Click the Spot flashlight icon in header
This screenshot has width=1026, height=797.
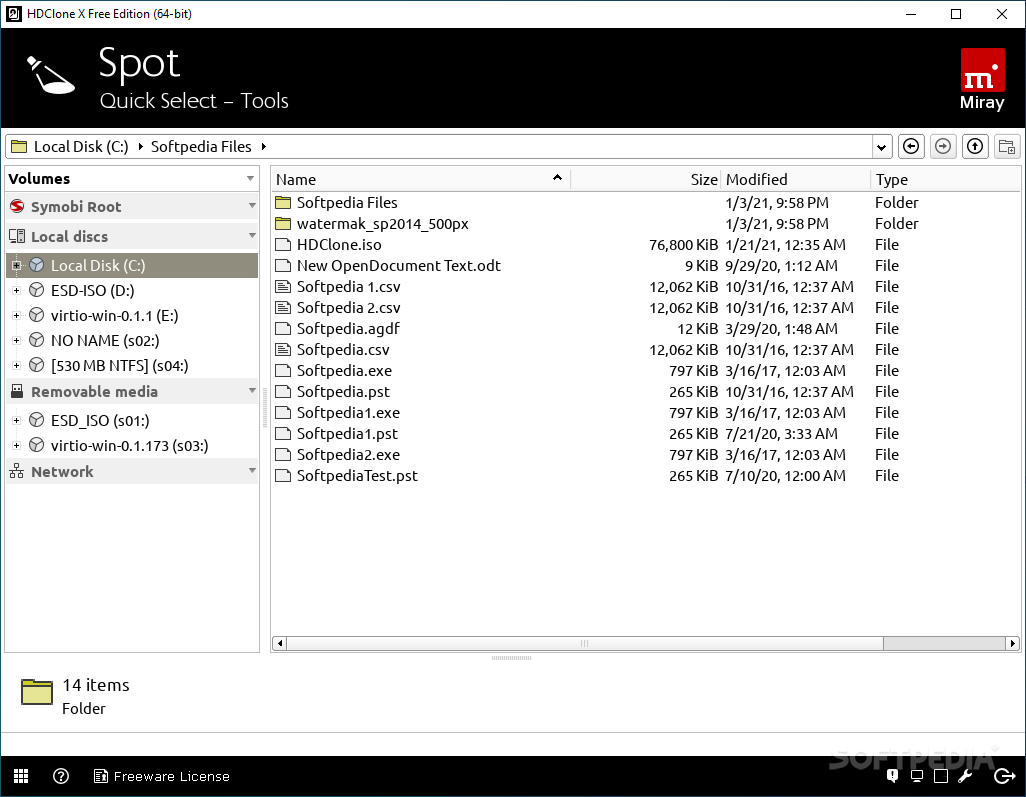click(x=50, y=75)
